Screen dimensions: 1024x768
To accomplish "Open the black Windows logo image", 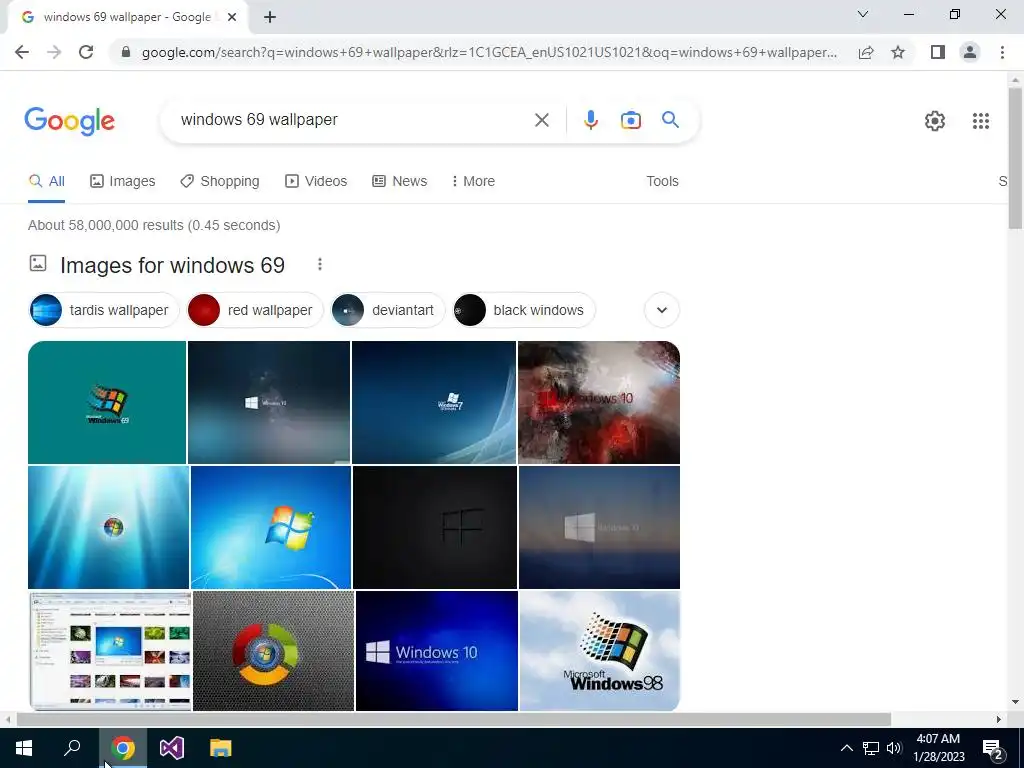I will click(x=435, y=527).
